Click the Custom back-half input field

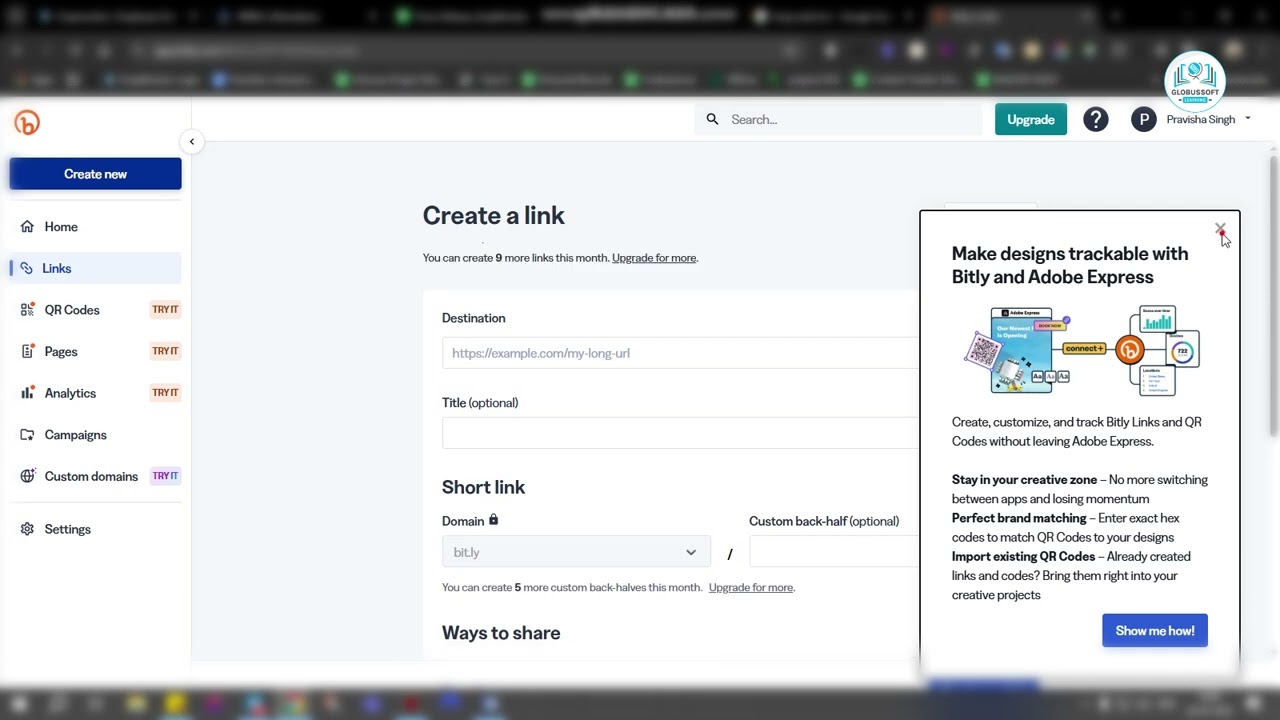pyautogui.click(x=833, y=552)
